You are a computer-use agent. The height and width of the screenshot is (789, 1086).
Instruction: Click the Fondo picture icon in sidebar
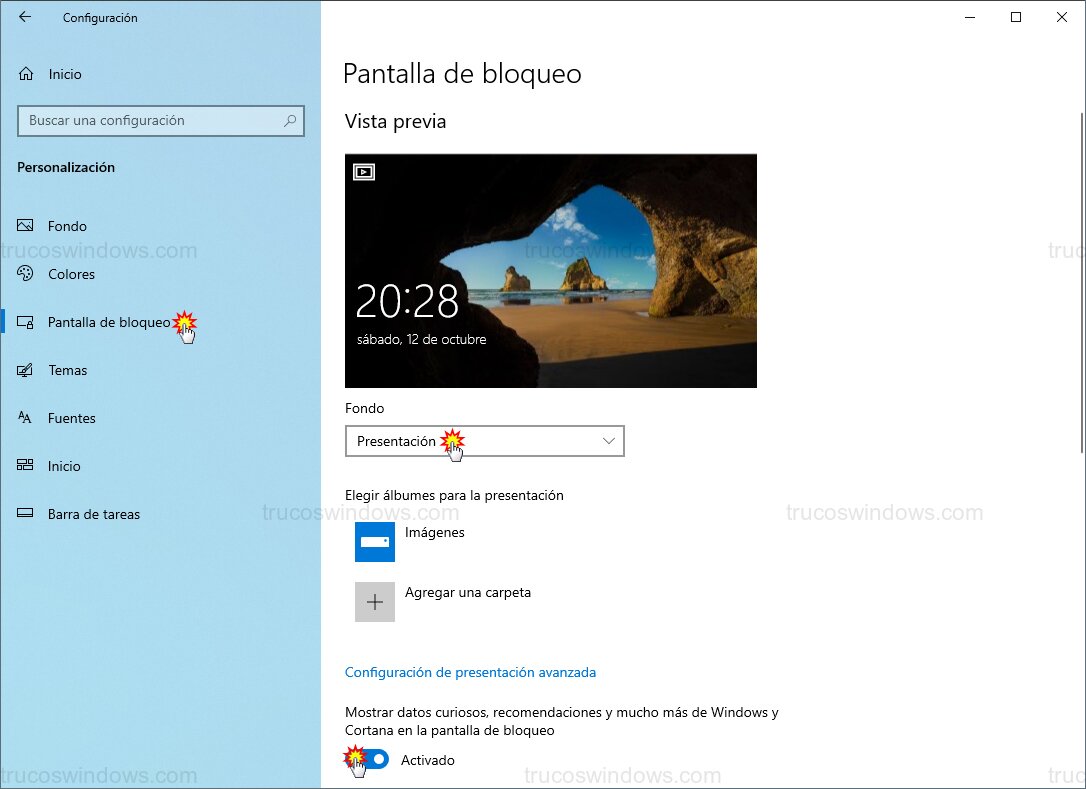click(26, 226)
